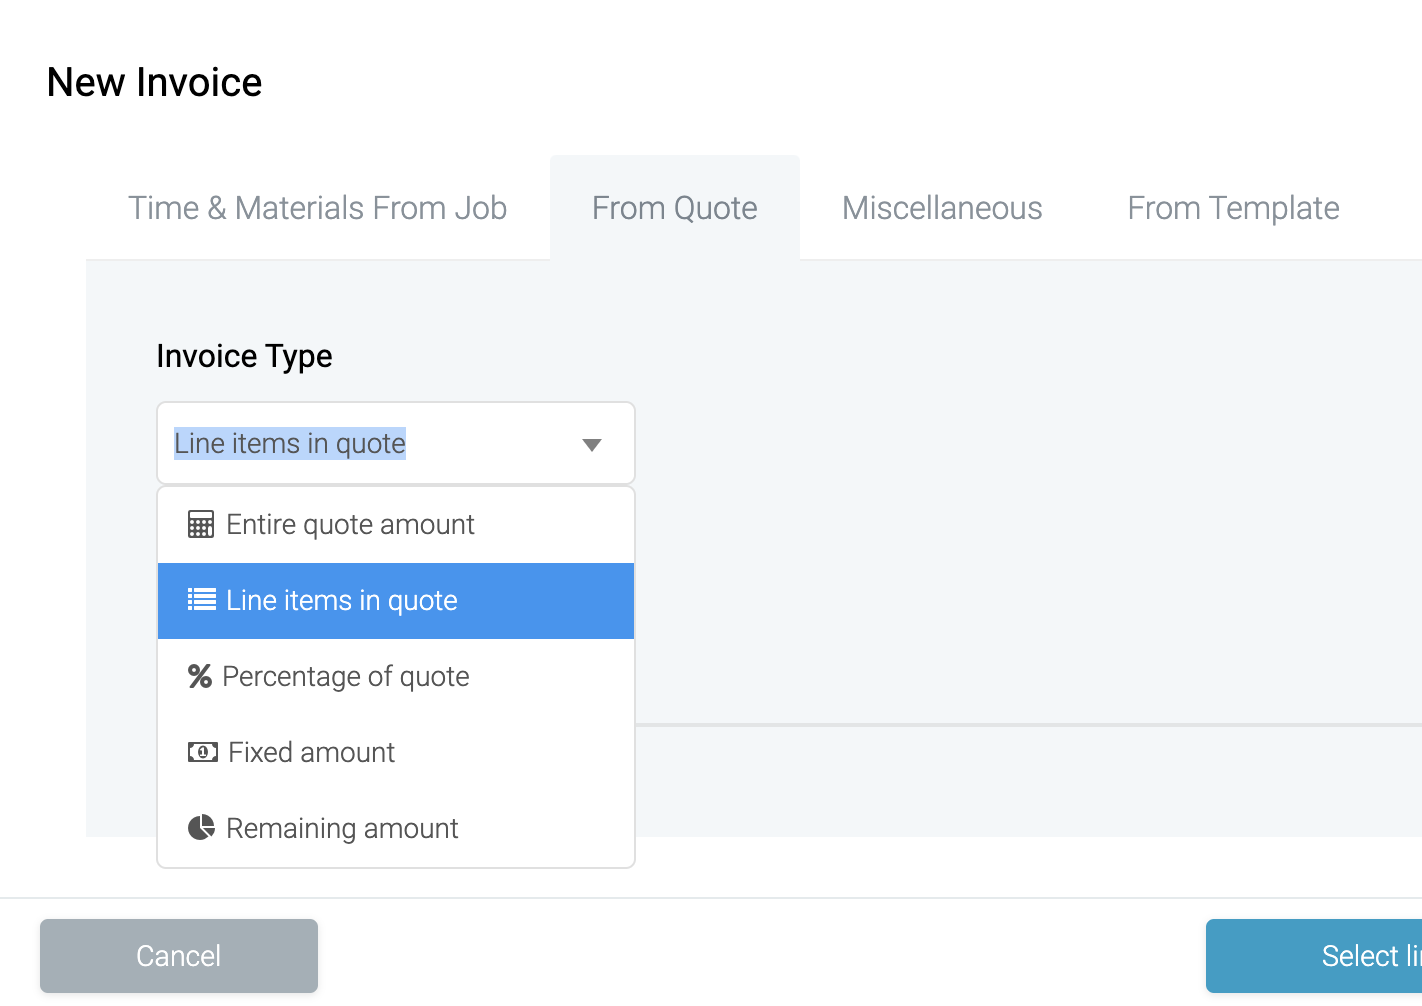Image resolution: width=1422 pixels, height=1006 pixels.
Task: Select the highlighted Line items in quote entry
Action: [x=340, y=600]
